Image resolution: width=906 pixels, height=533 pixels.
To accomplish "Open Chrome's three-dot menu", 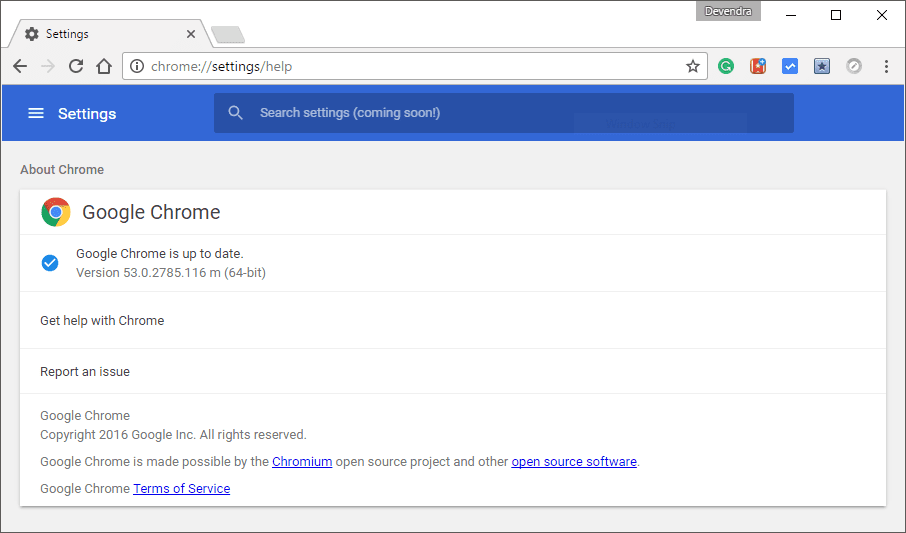I will [886, 66].
